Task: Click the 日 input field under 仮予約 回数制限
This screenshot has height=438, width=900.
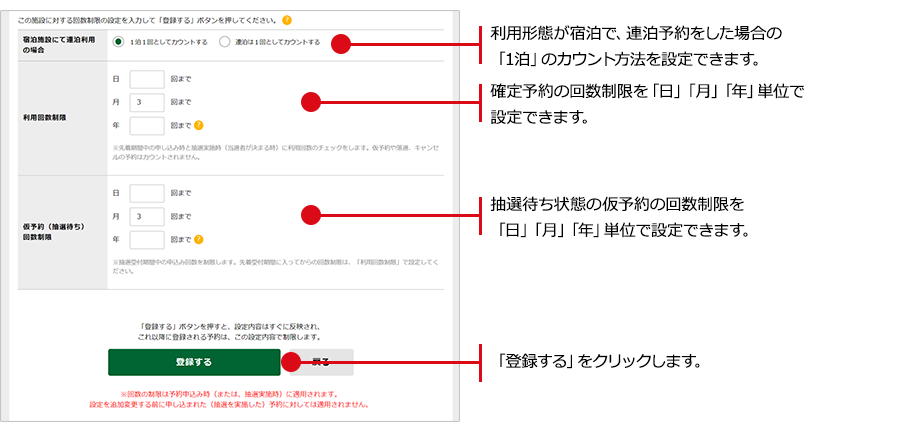Action: 146,193
